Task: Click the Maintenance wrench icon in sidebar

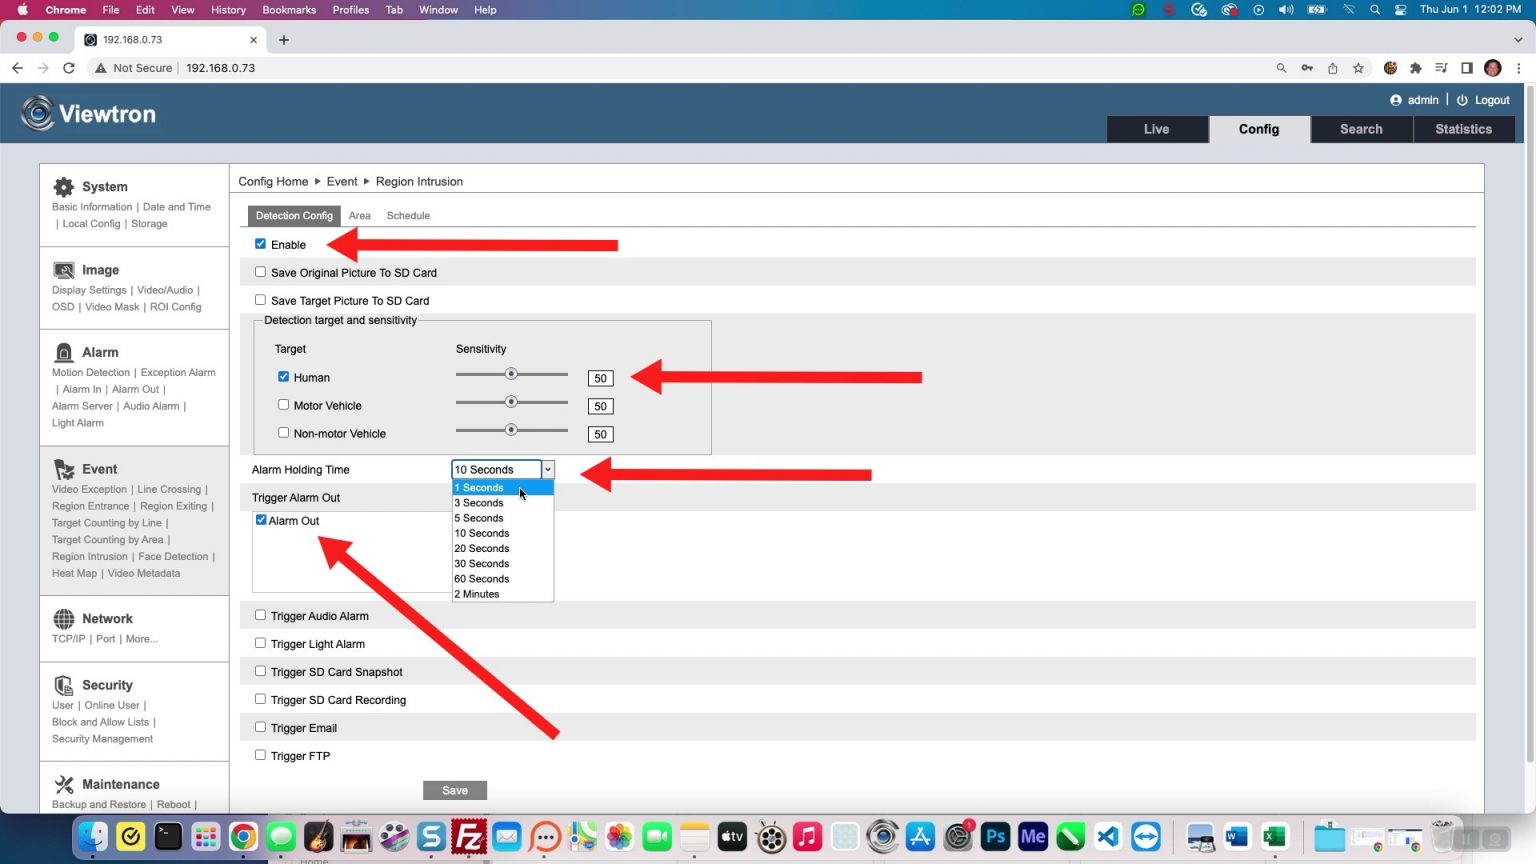Action: click(62, 784)
